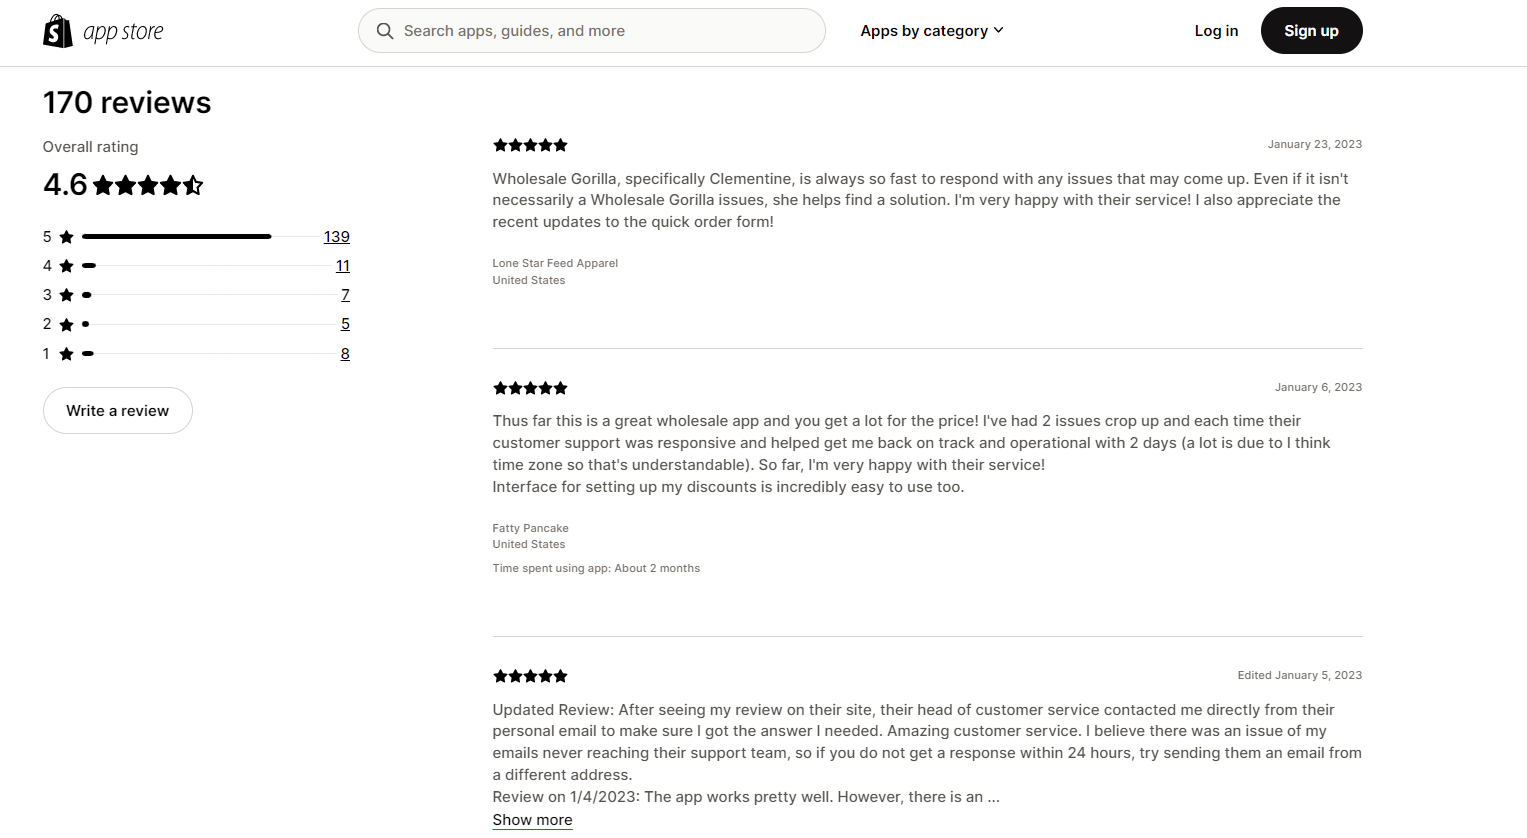The image size is (1527, 838).
Task: Click the star icon beside rating 4
Action: (66, 266)
